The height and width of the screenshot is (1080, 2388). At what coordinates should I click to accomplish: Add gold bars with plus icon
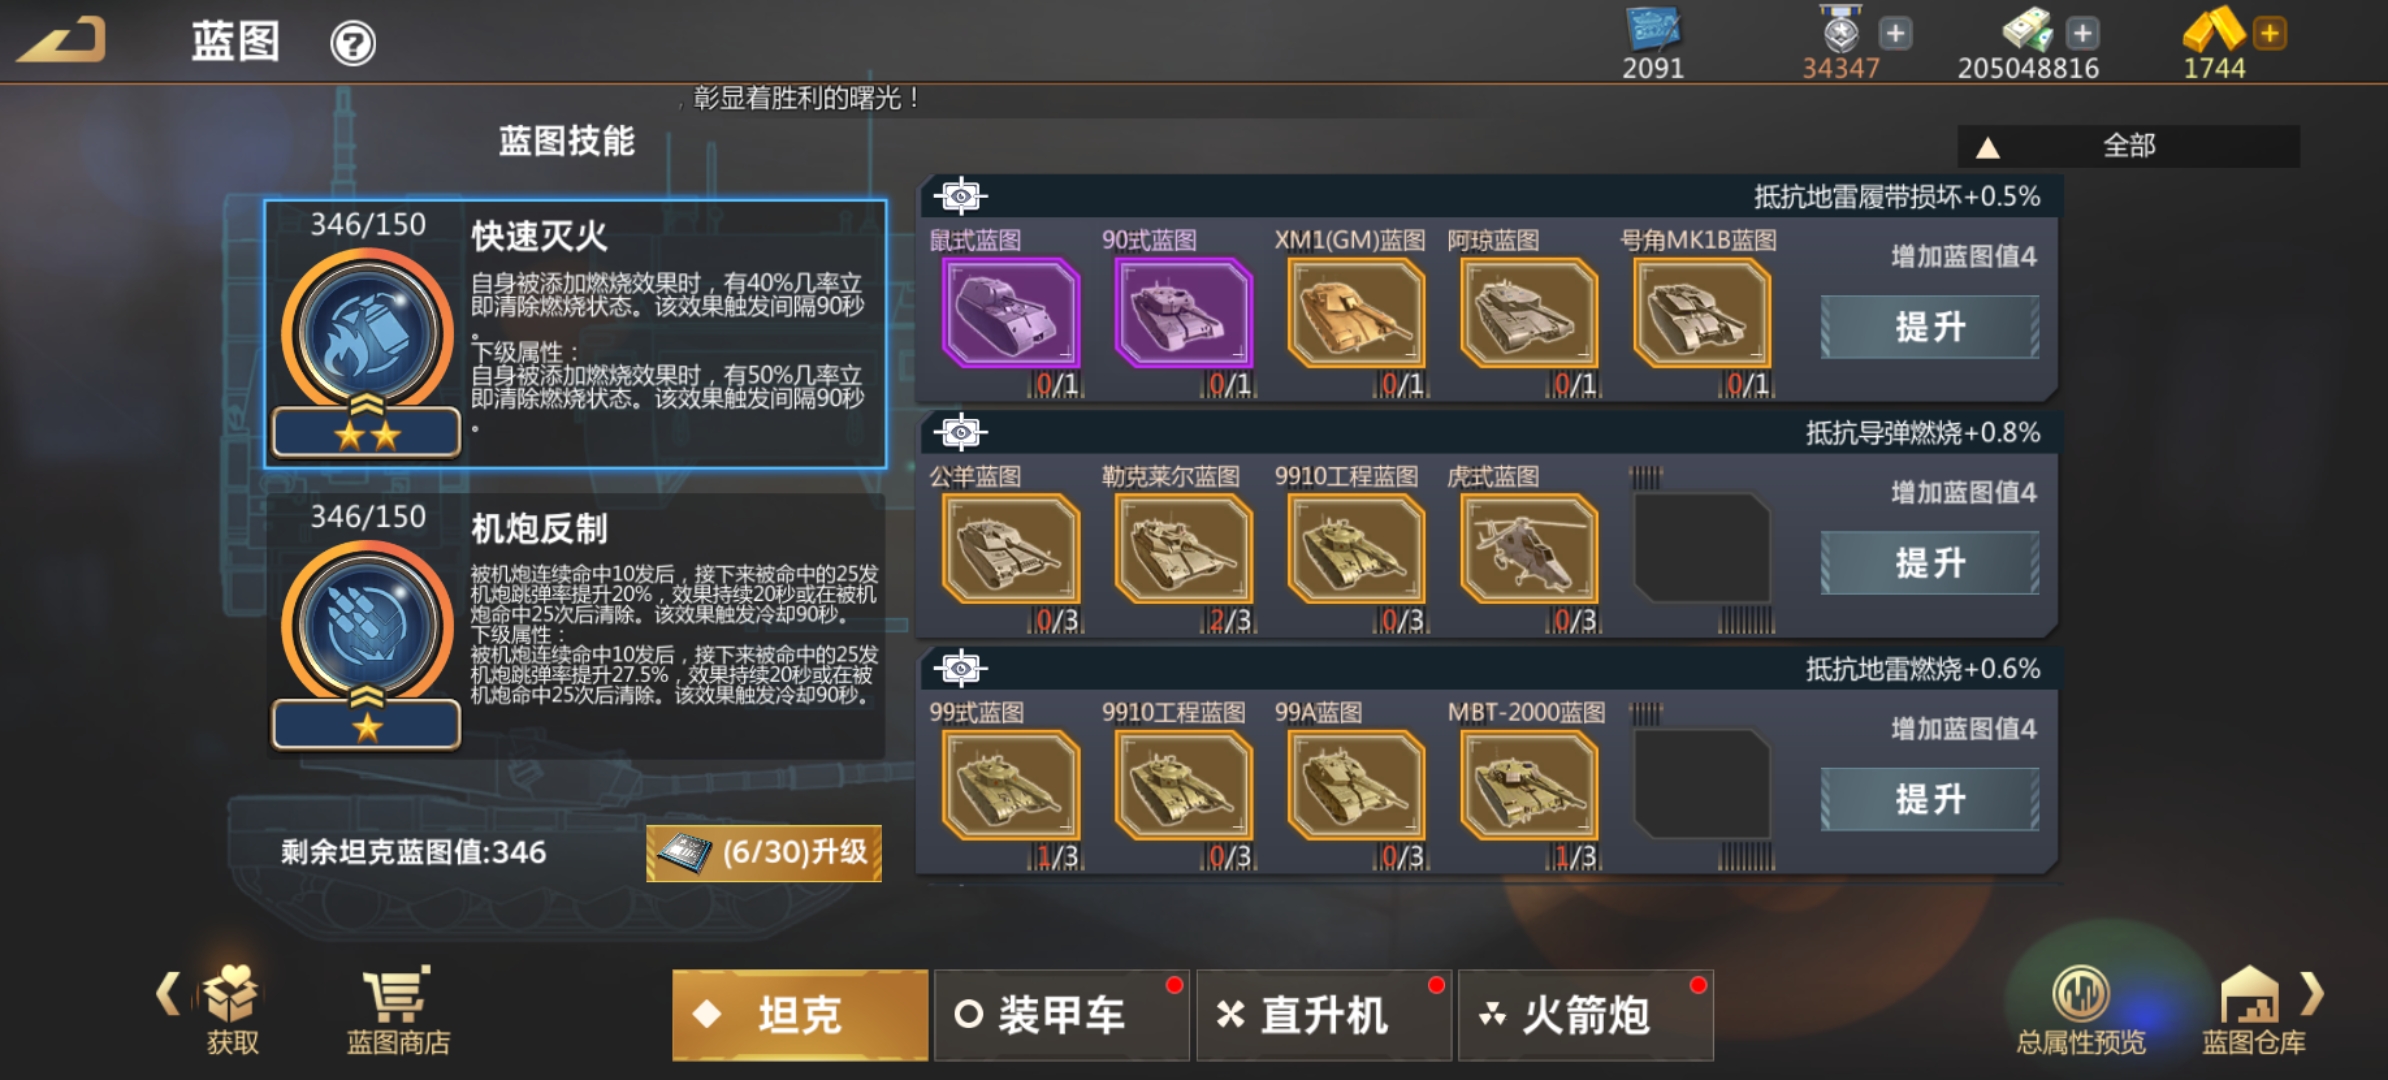coord(2270,33)
